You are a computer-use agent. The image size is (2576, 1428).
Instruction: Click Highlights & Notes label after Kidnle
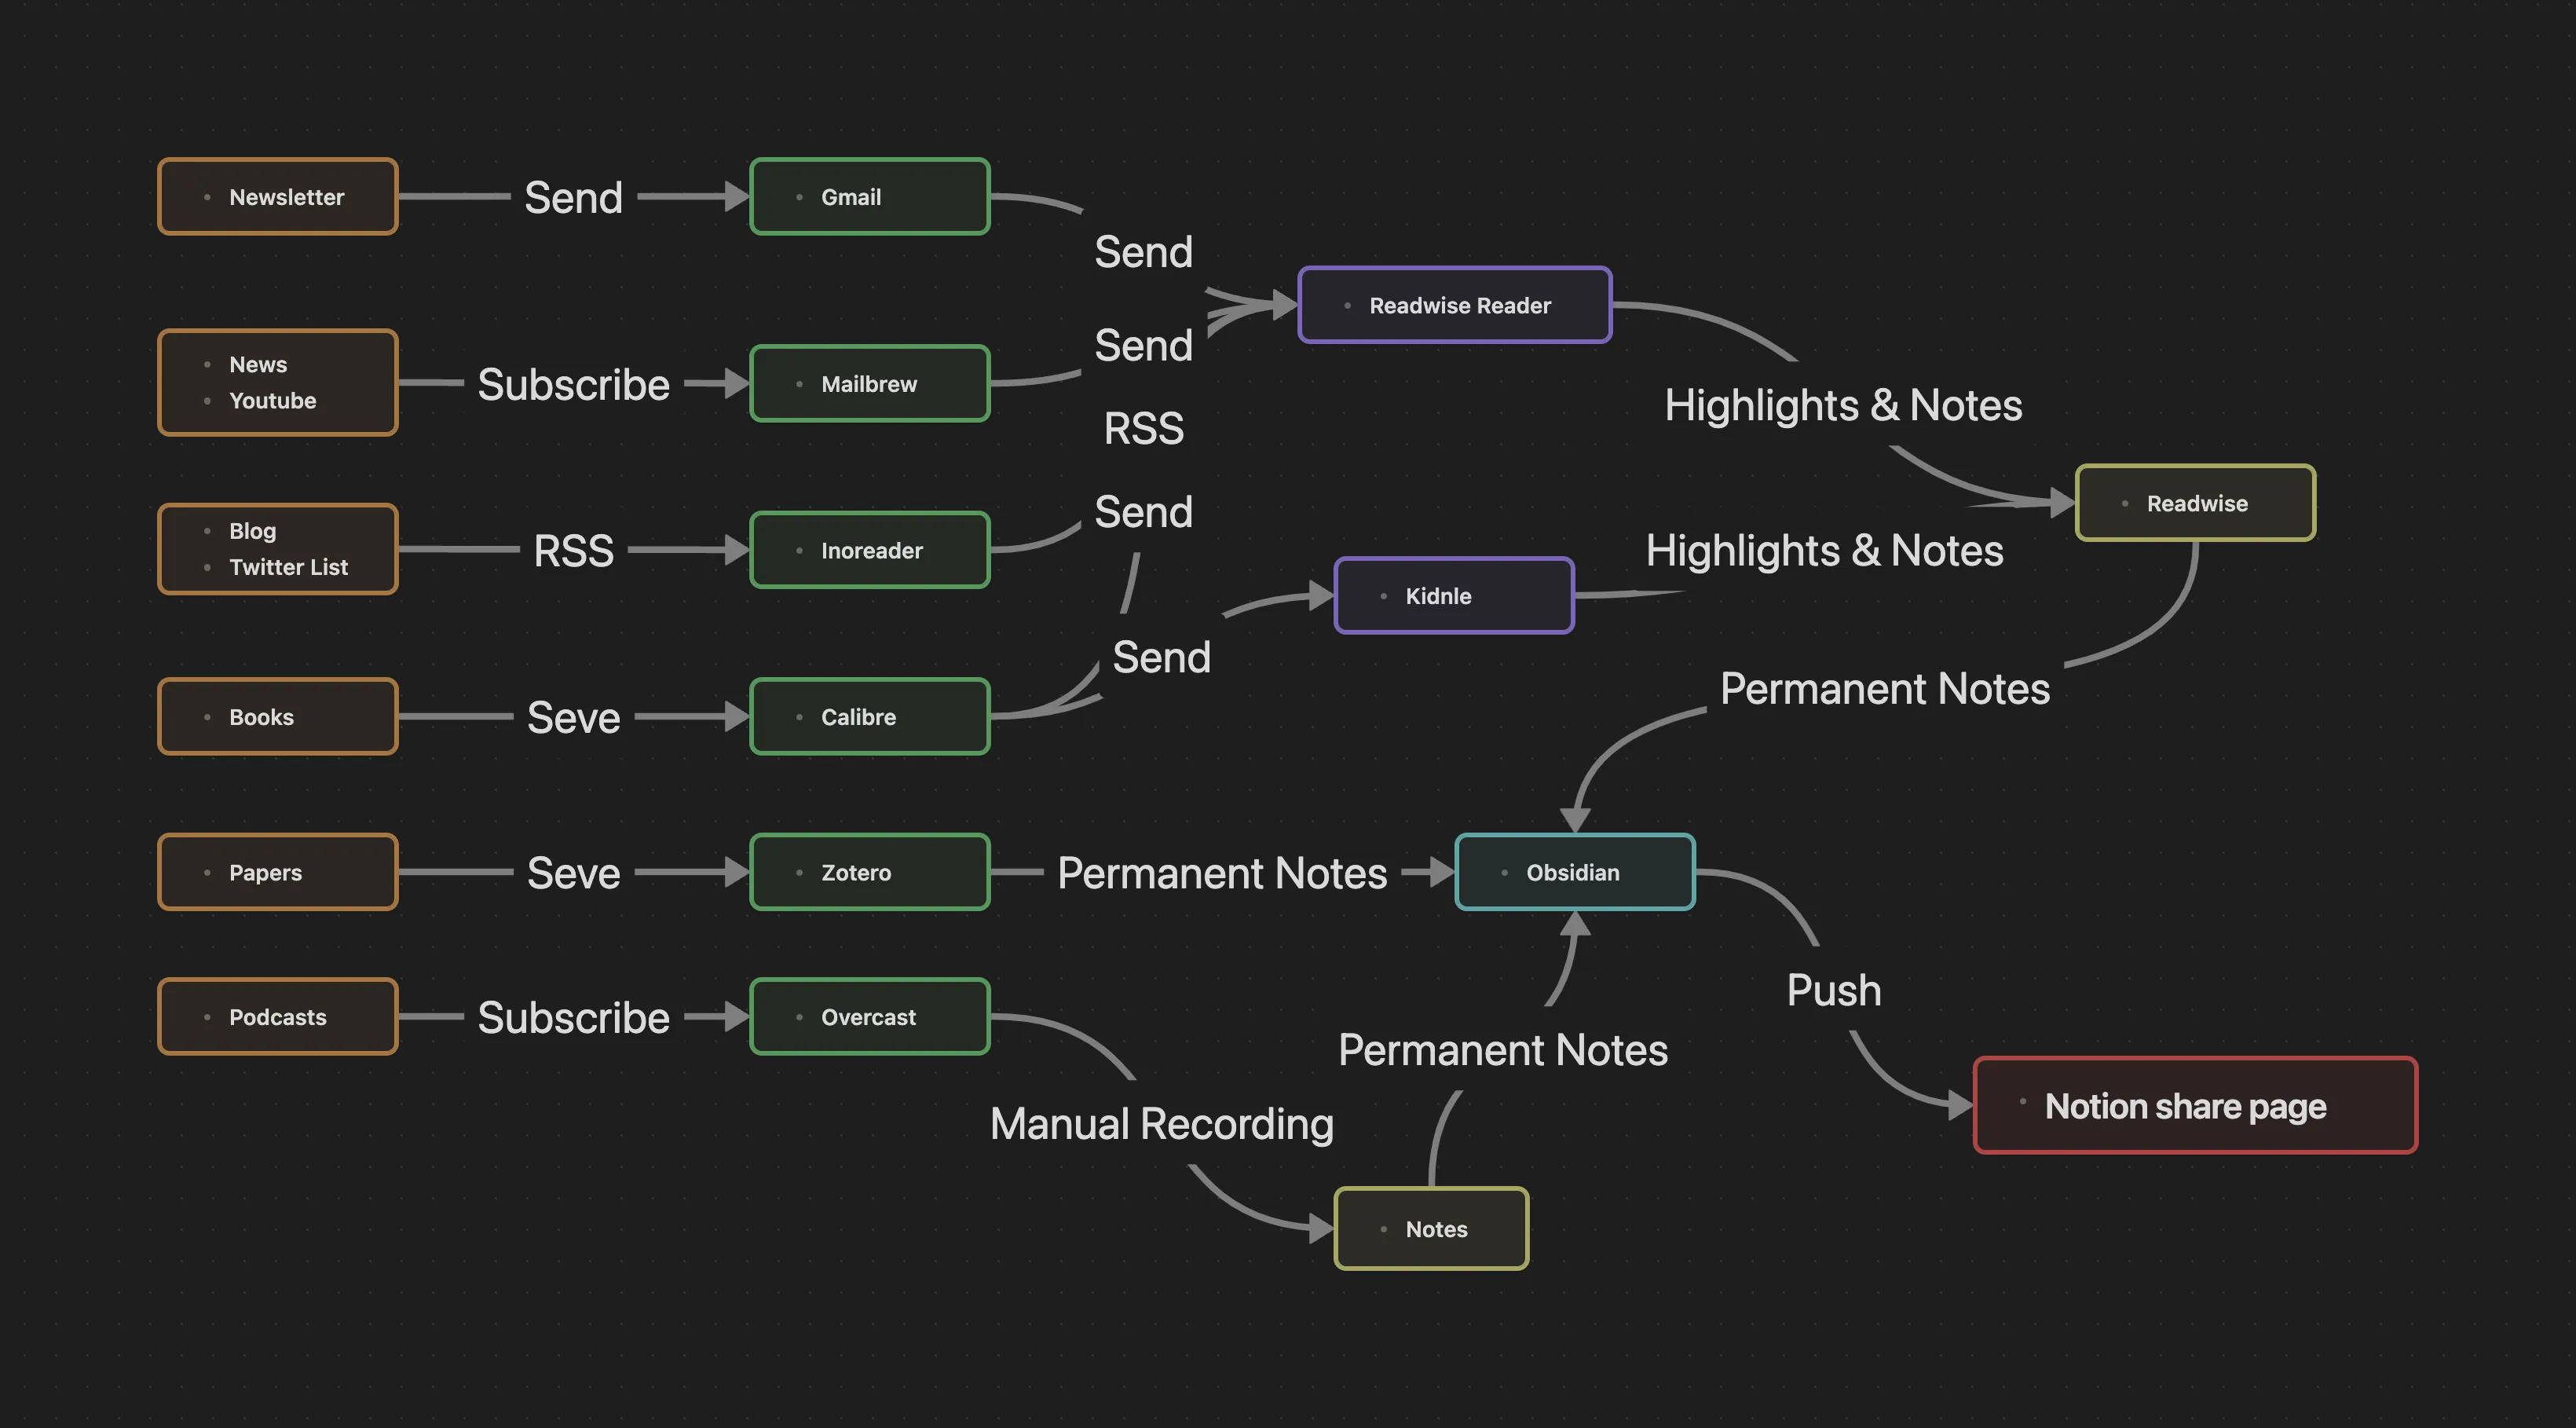click(x=1825, y=551)
